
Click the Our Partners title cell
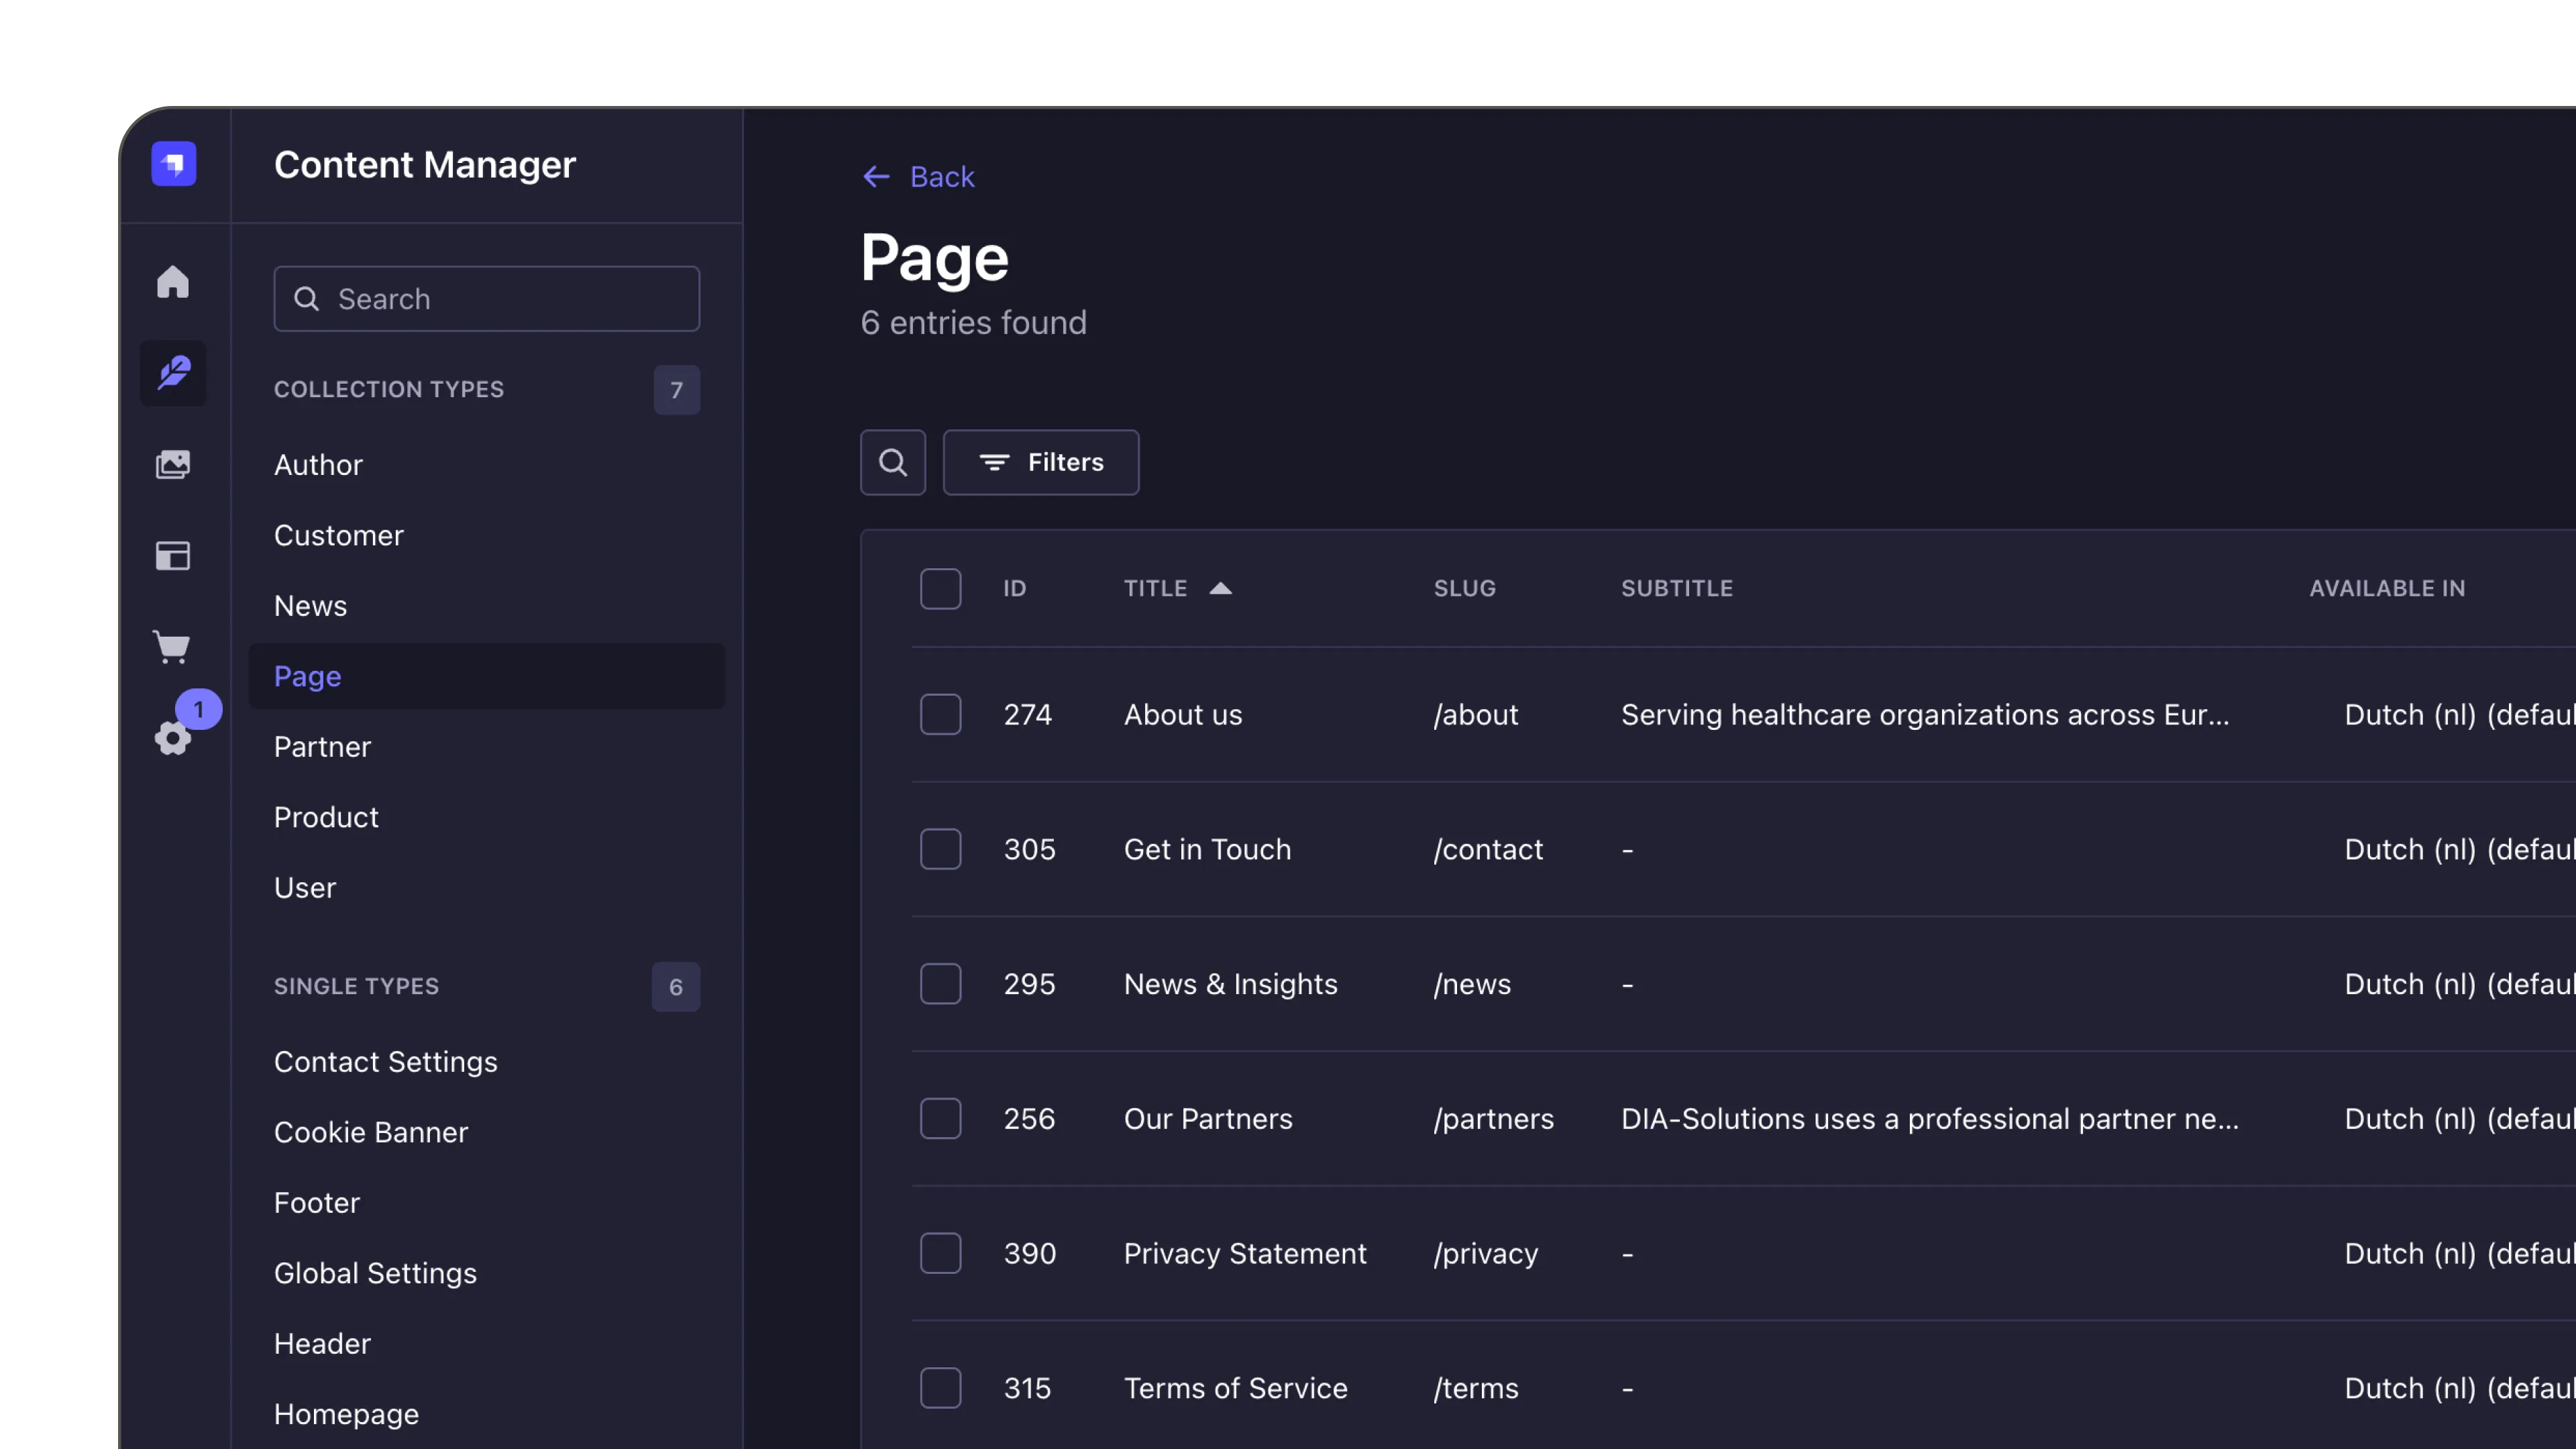click(x=1208, y=1118)
